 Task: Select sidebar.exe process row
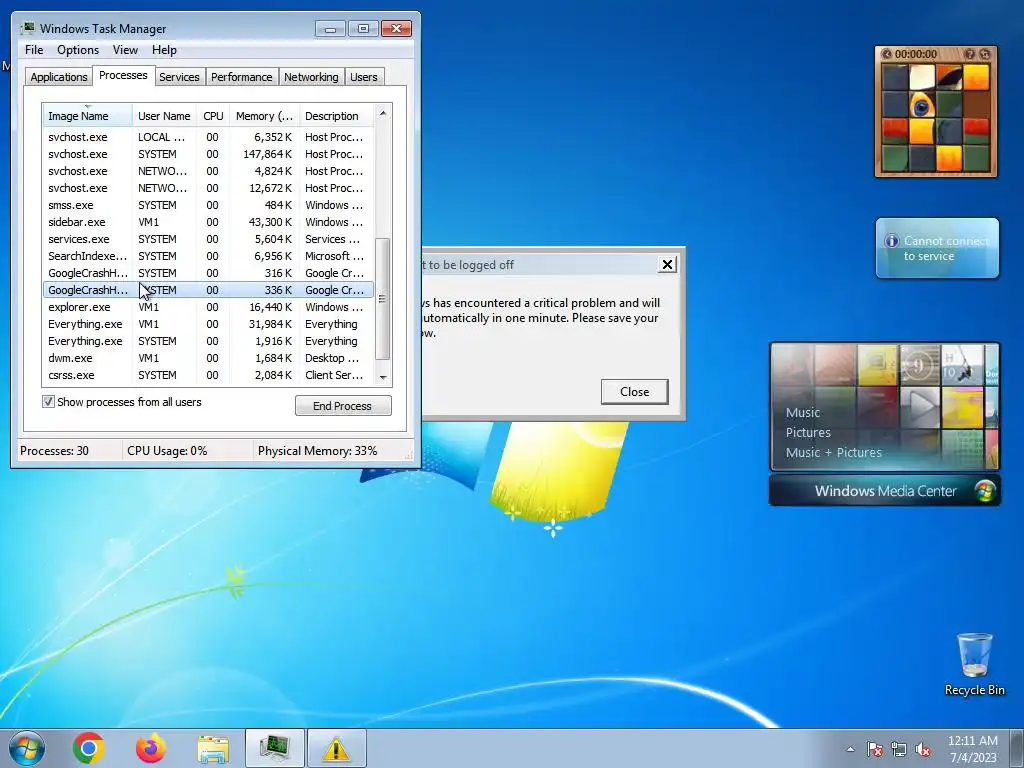208,222
